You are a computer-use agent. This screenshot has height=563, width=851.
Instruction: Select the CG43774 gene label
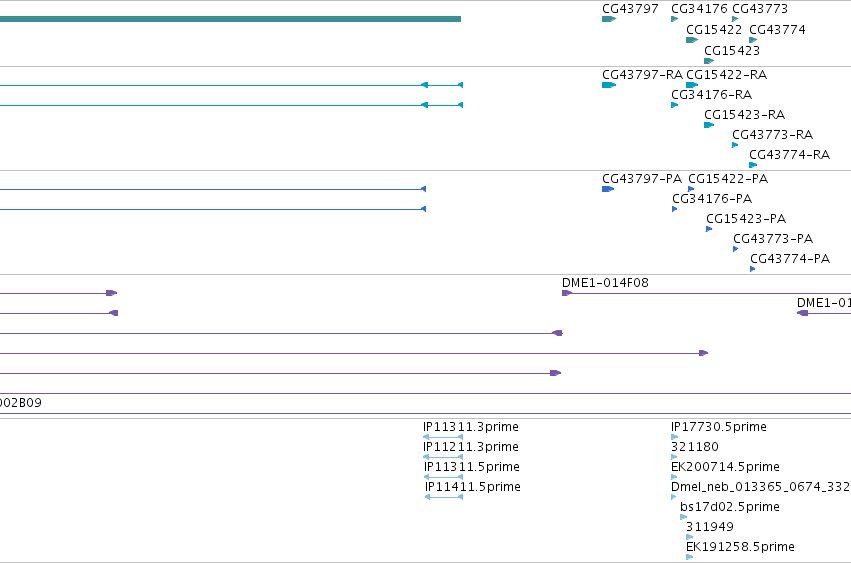coord(777,30)
